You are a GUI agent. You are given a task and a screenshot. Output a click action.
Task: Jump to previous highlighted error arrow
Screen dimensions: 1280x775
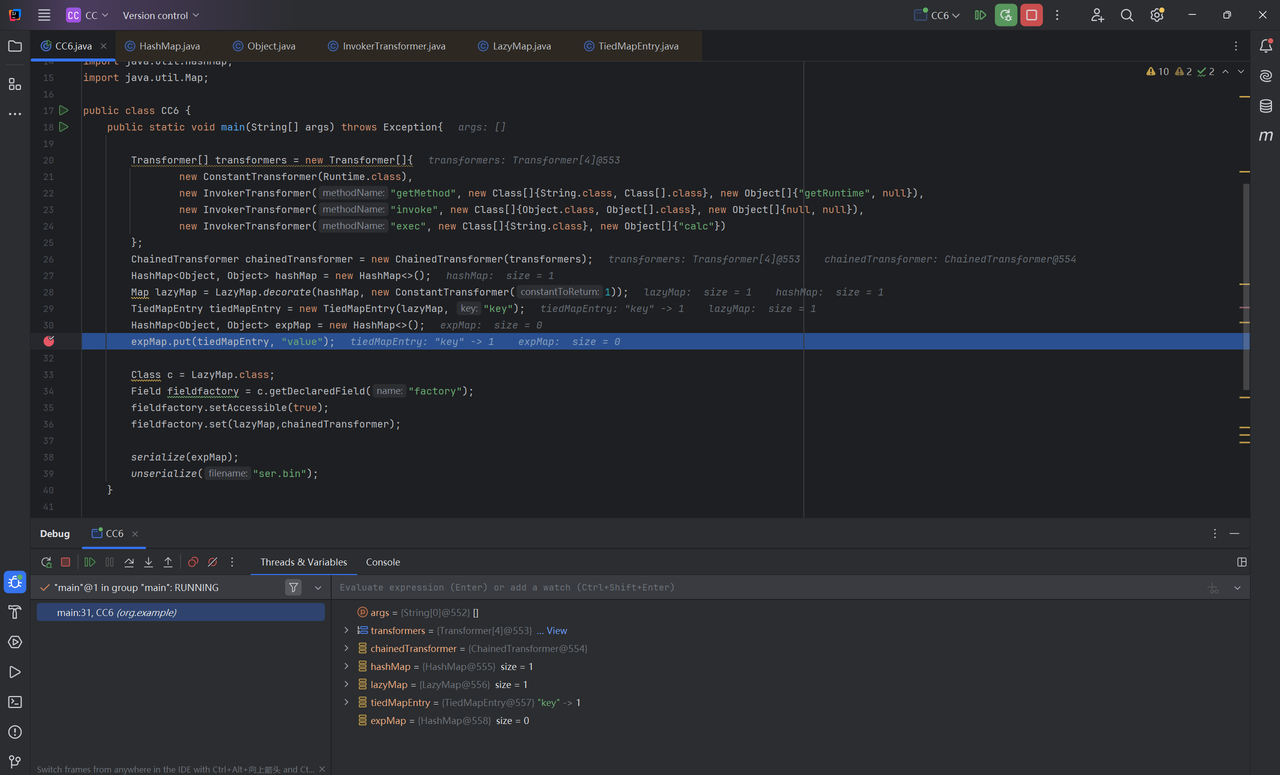click(1226, 72)
